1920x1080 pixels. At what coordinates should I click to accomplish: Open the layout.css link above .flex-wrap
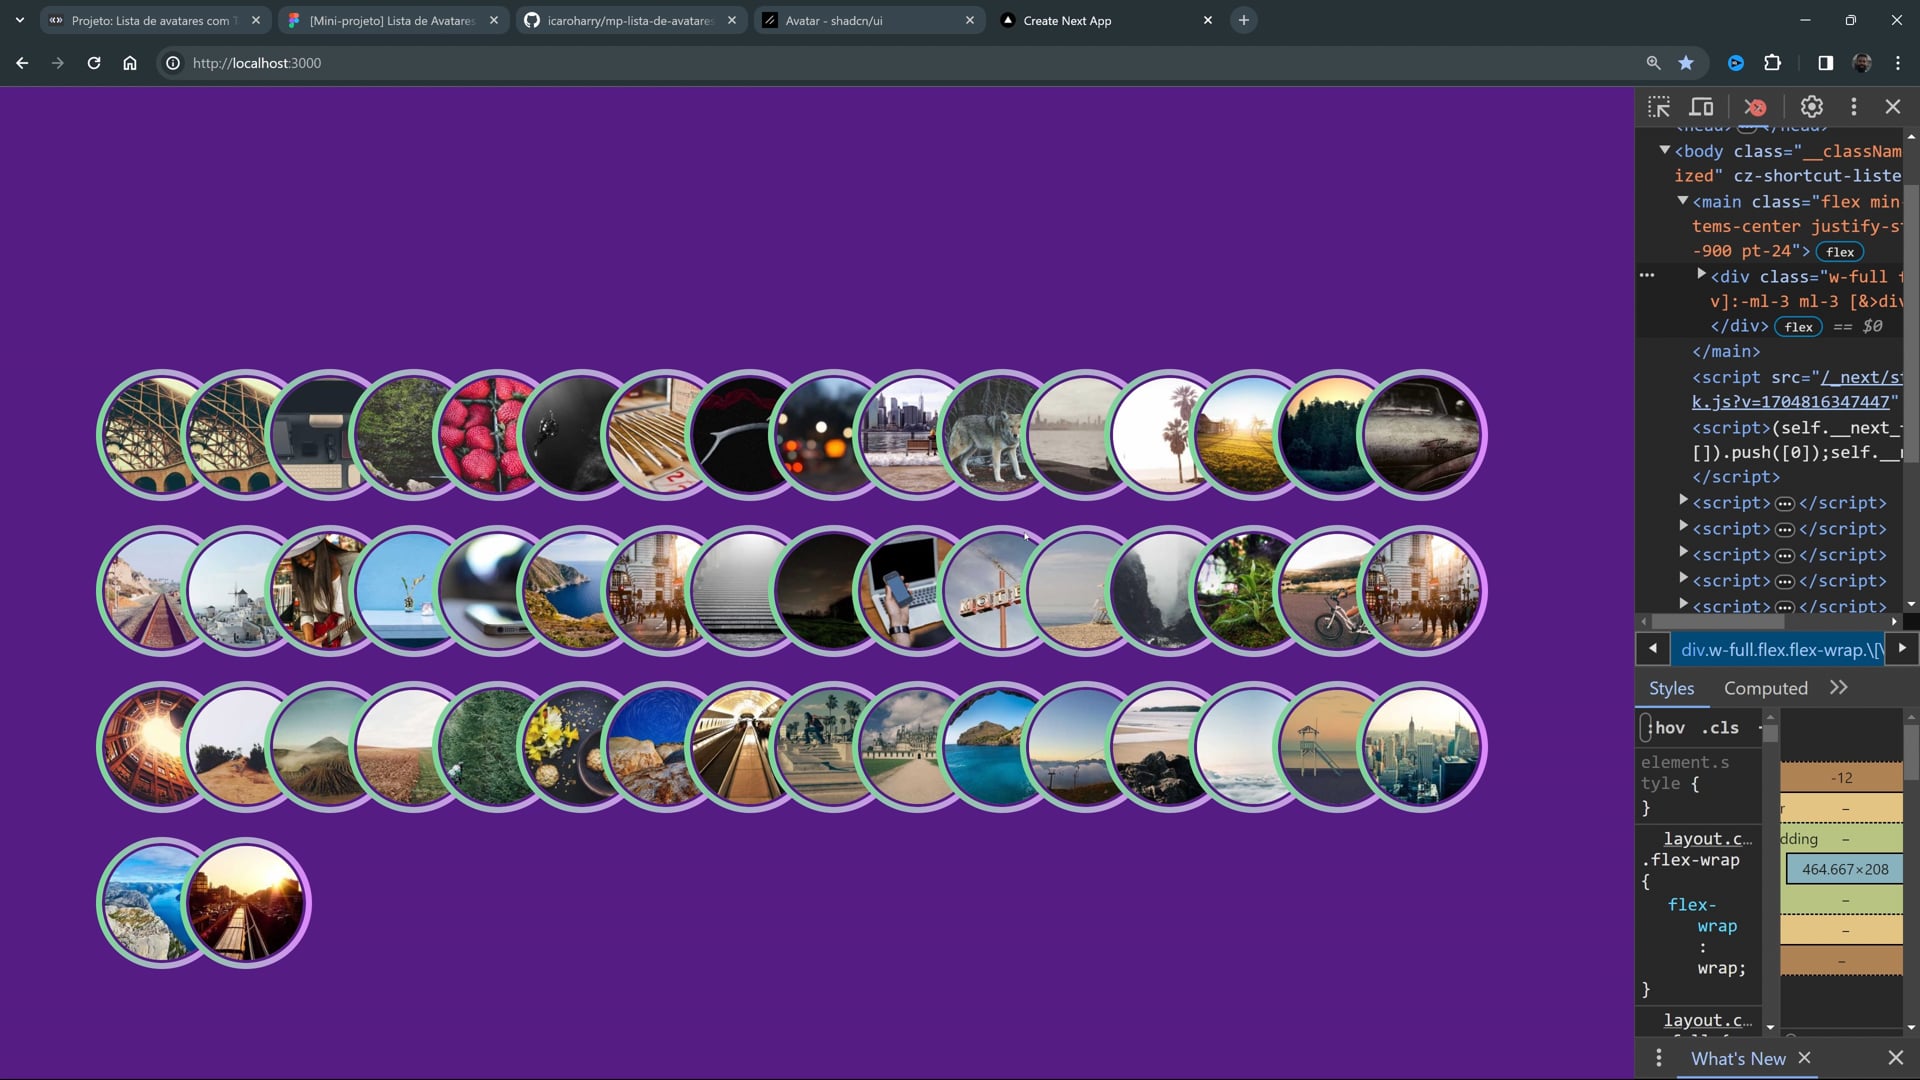pos(1707,838)
